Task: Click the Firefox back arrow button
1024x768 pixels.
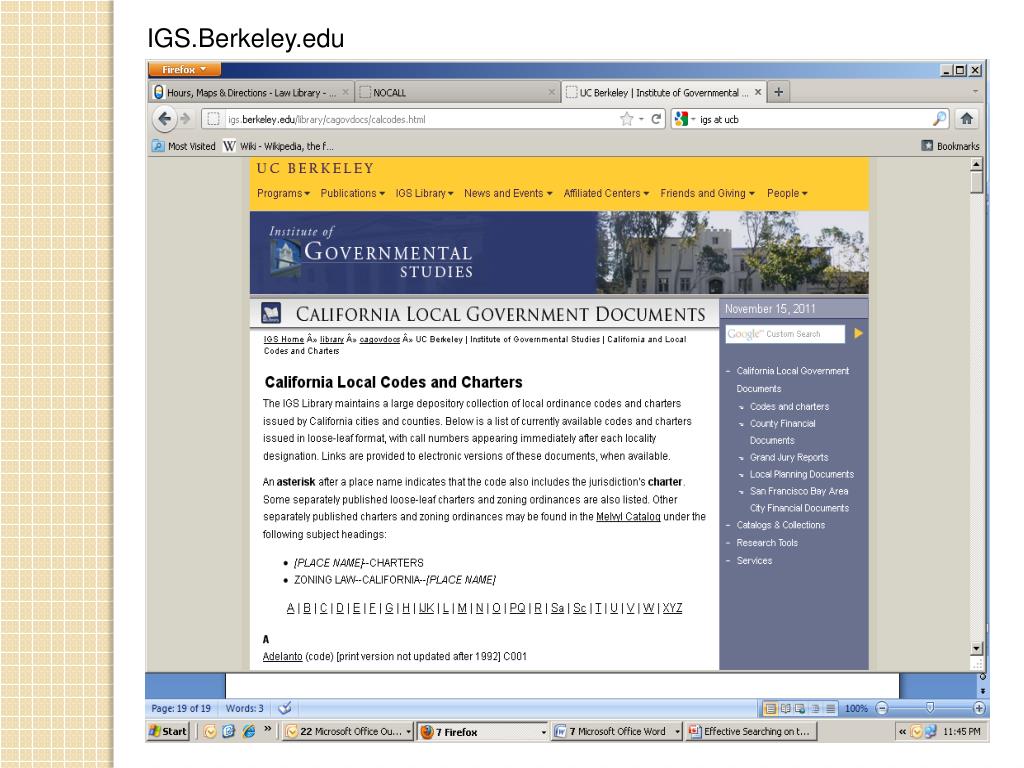Action: pyautogui.click(x=165, y=119)
